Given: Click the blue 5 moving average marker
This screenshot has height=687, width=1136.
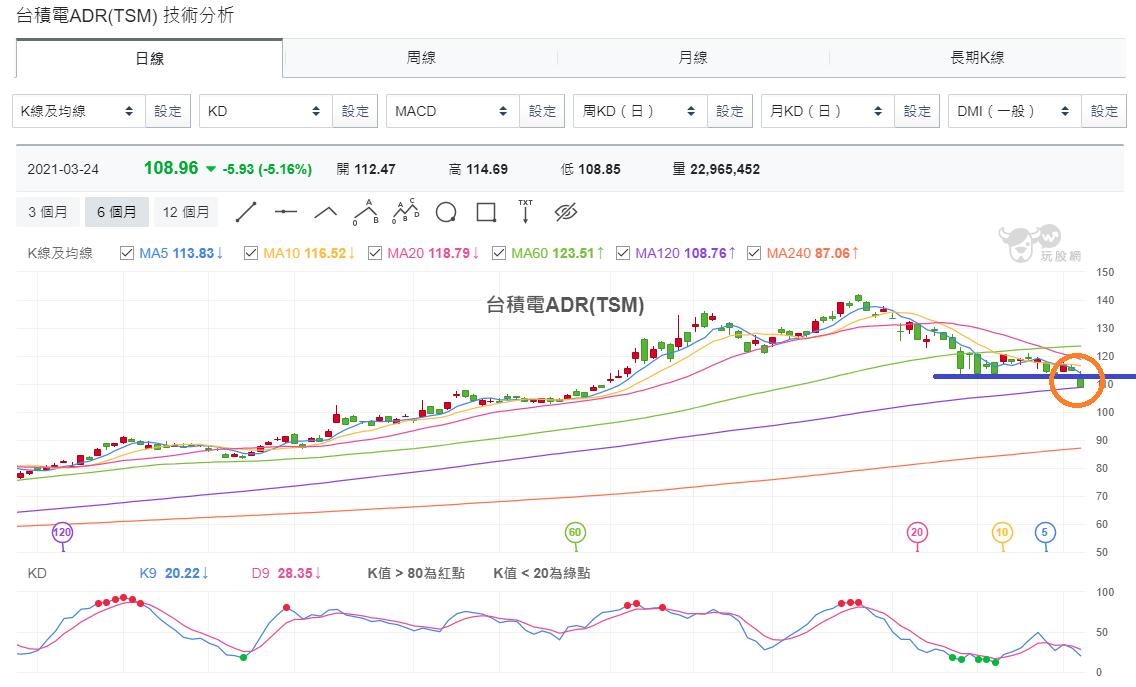Looking at the screenshot, I should click(x=1045, y=533).
